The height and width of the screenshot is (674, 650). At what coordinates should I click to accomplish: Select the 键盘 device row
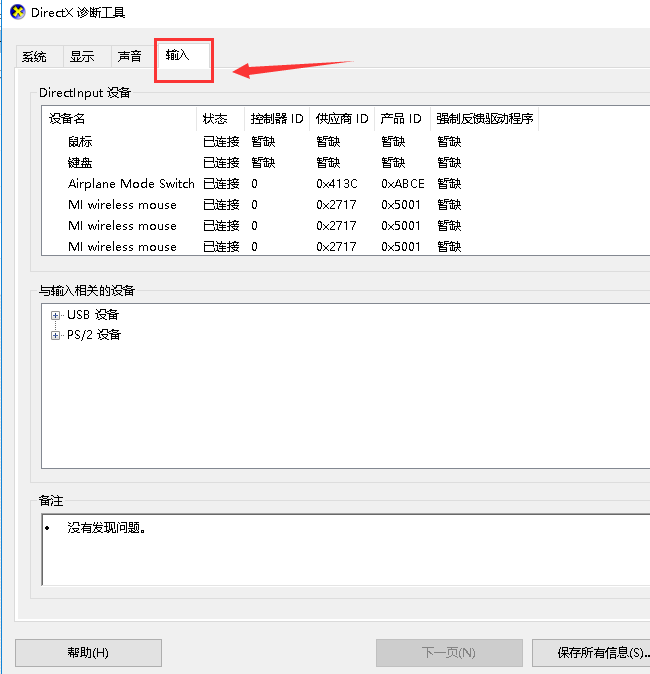(80, 163)
